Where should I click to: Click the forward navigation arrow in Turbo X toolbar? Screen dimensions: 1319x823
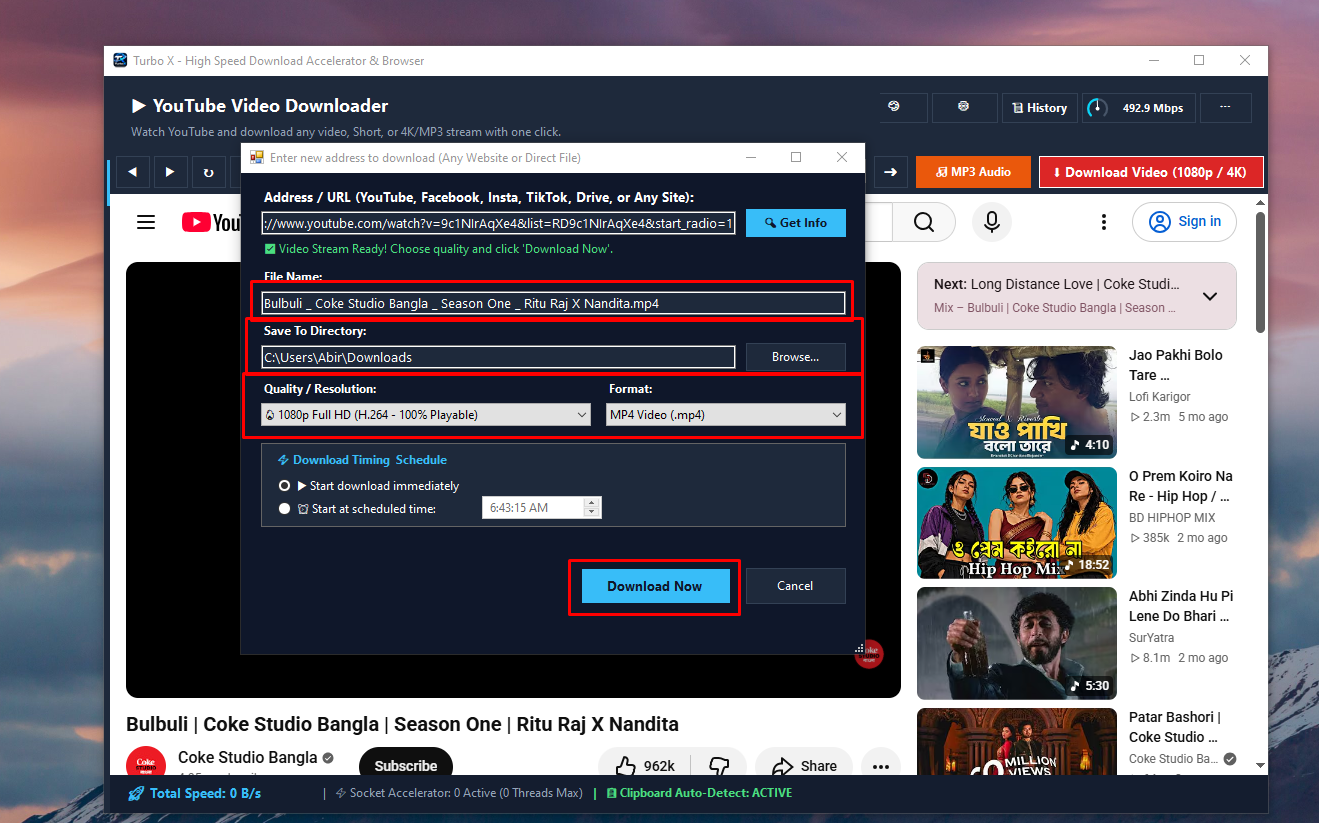coord(170,172)
